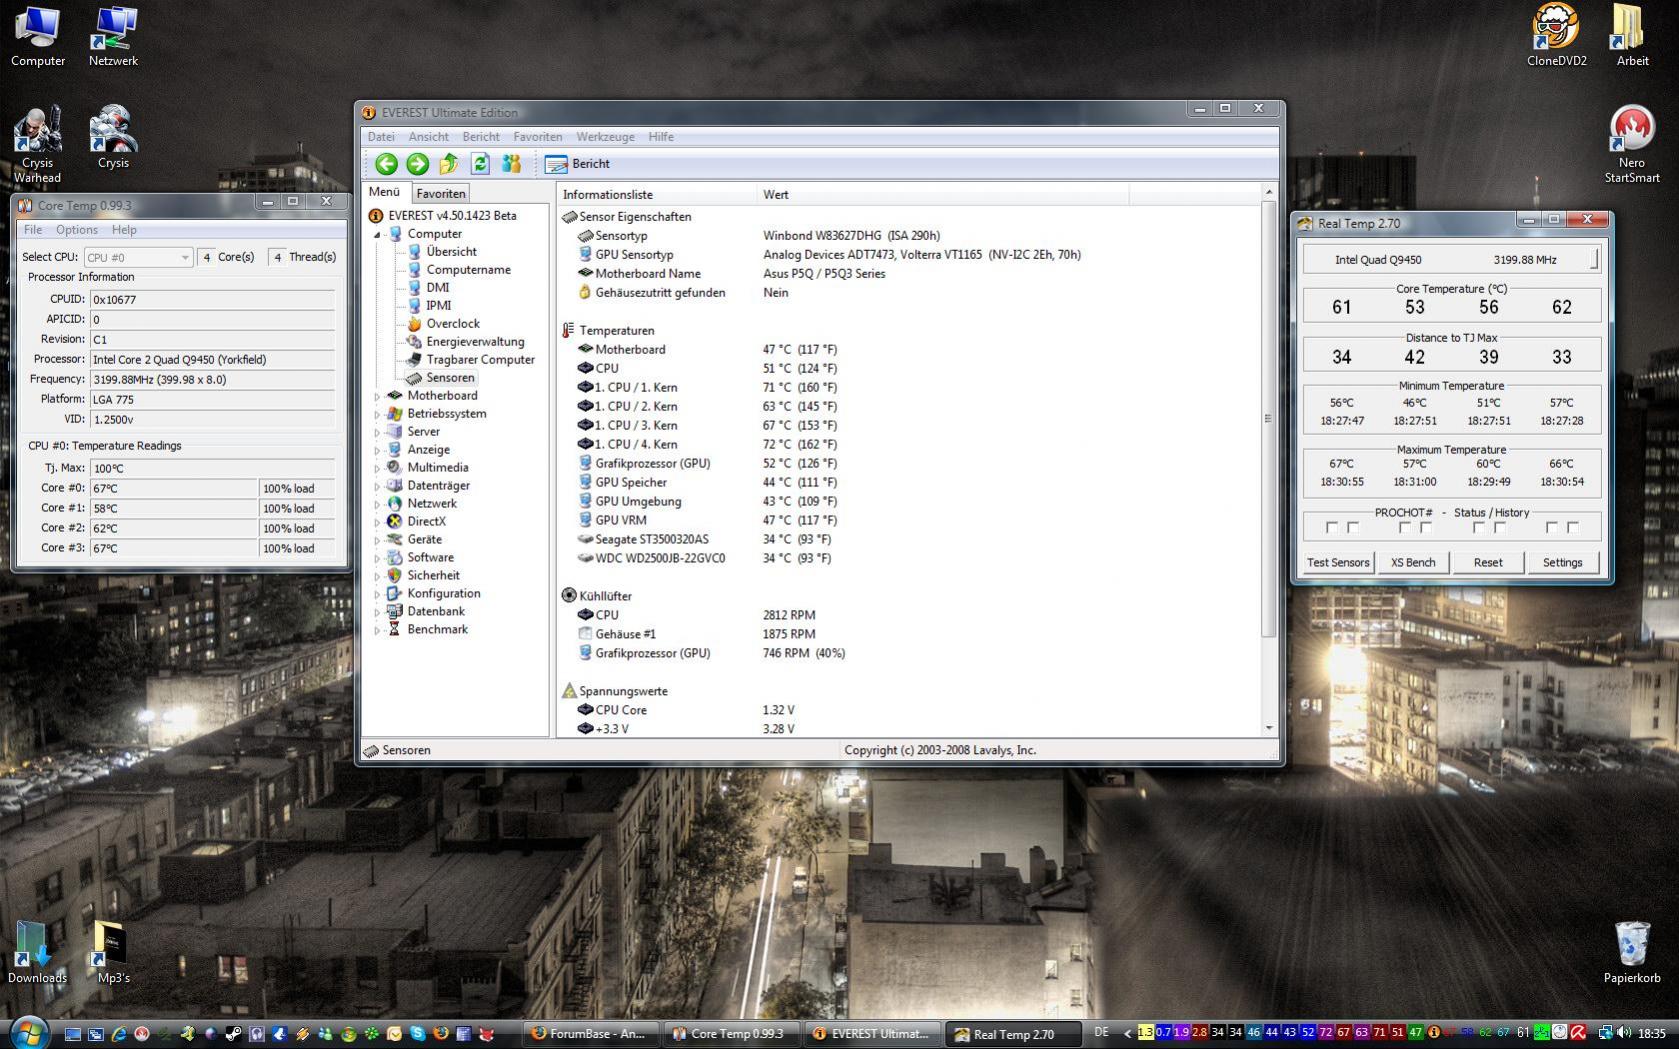
Task: Tick the PROCHOT status box under core 53
Action: click(1404, 528)
